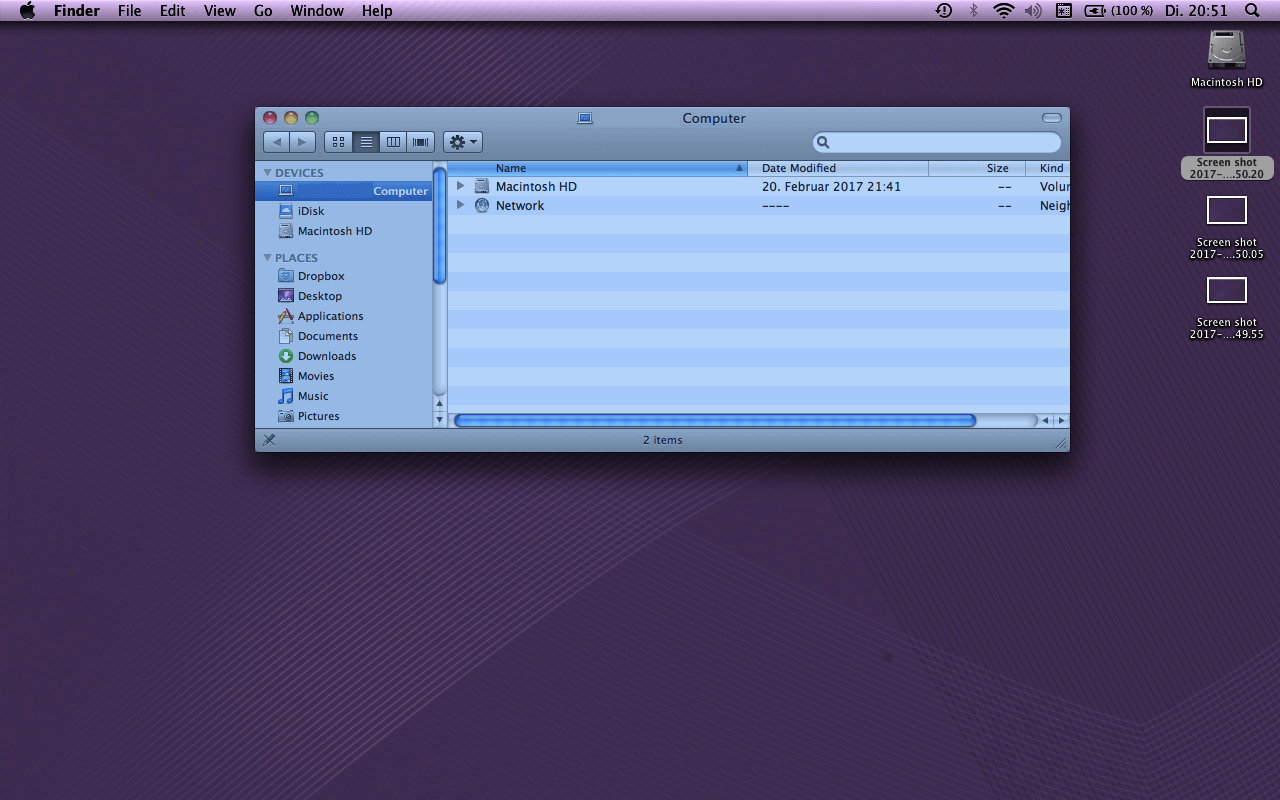This screenshot has height=800, width=1280.
Task: Click the Back navigation button
Action: [x=277, y=141]
